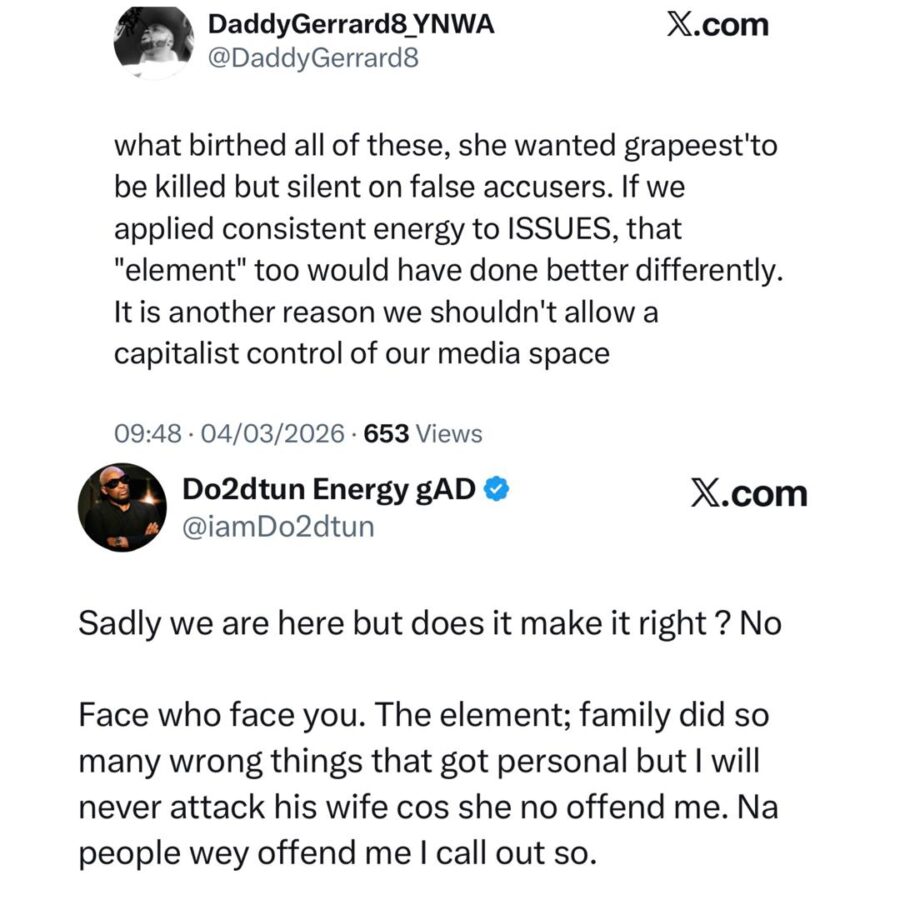Open the @iamDo2dtun handle link
This screenshot has height=900, width=900.
click(x=277, y=526)
